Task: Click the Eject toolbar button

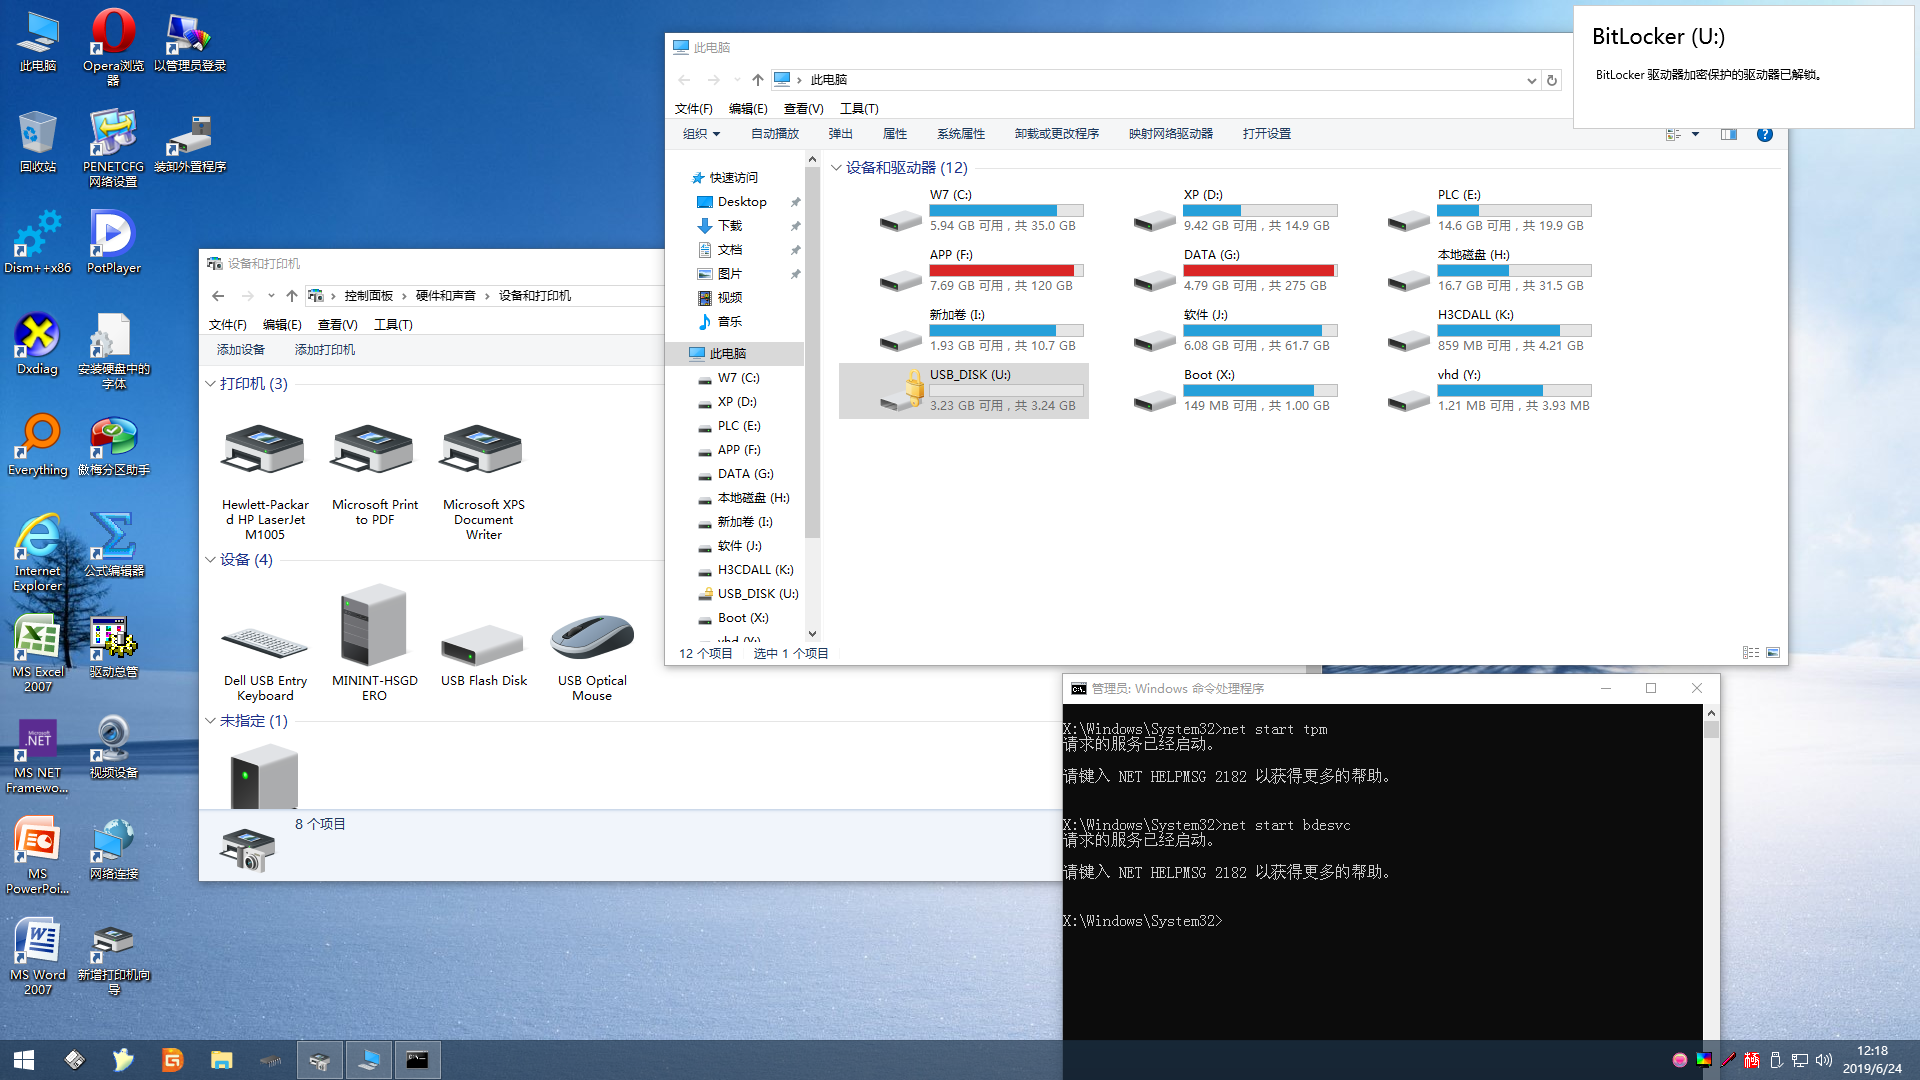Action: [x=840, y=134]
